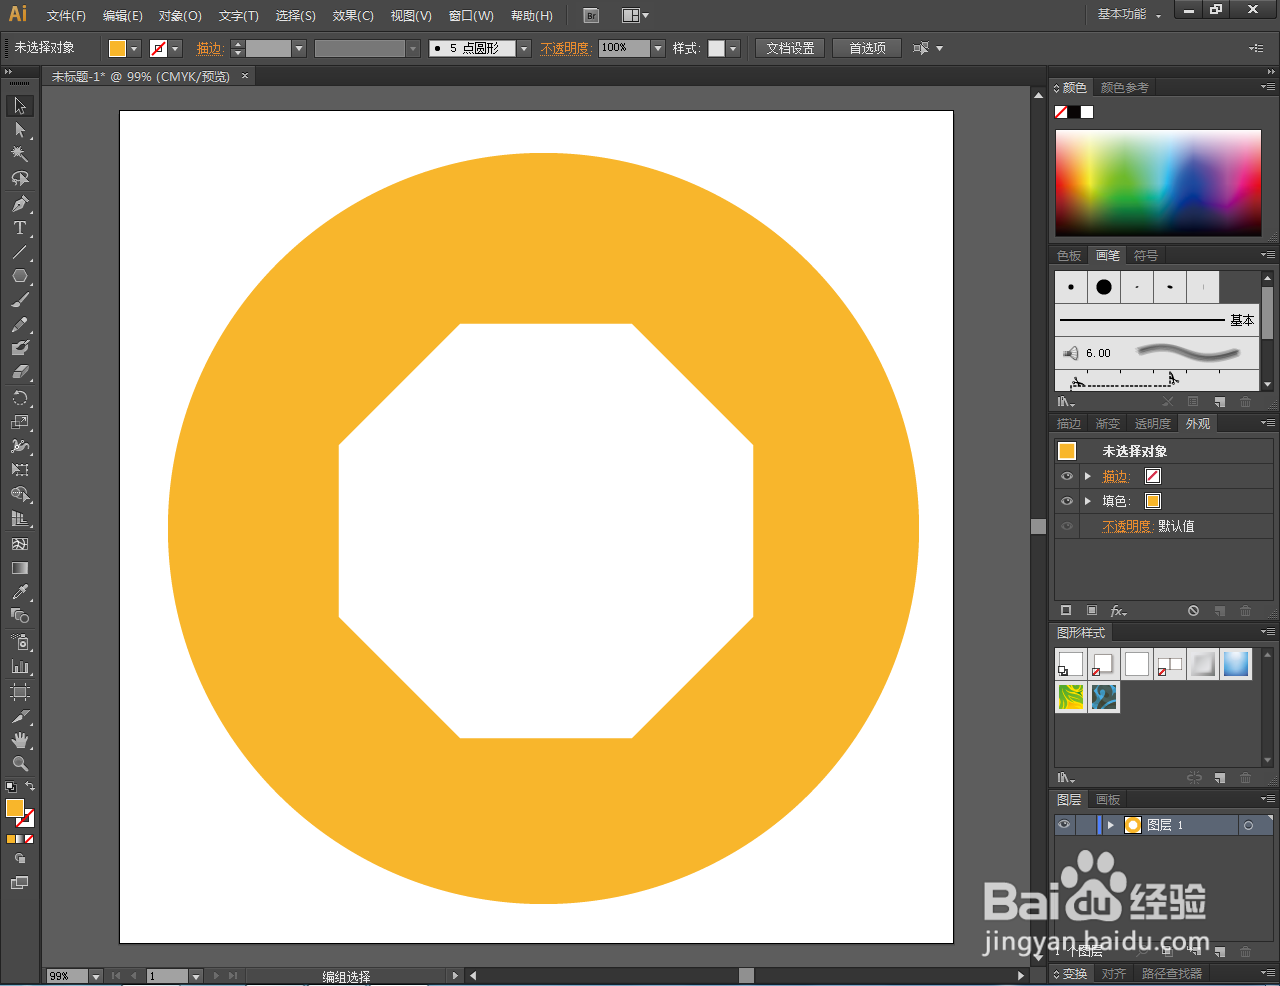Hide layer 图层 1 with eye icon

click(1064, 825)
